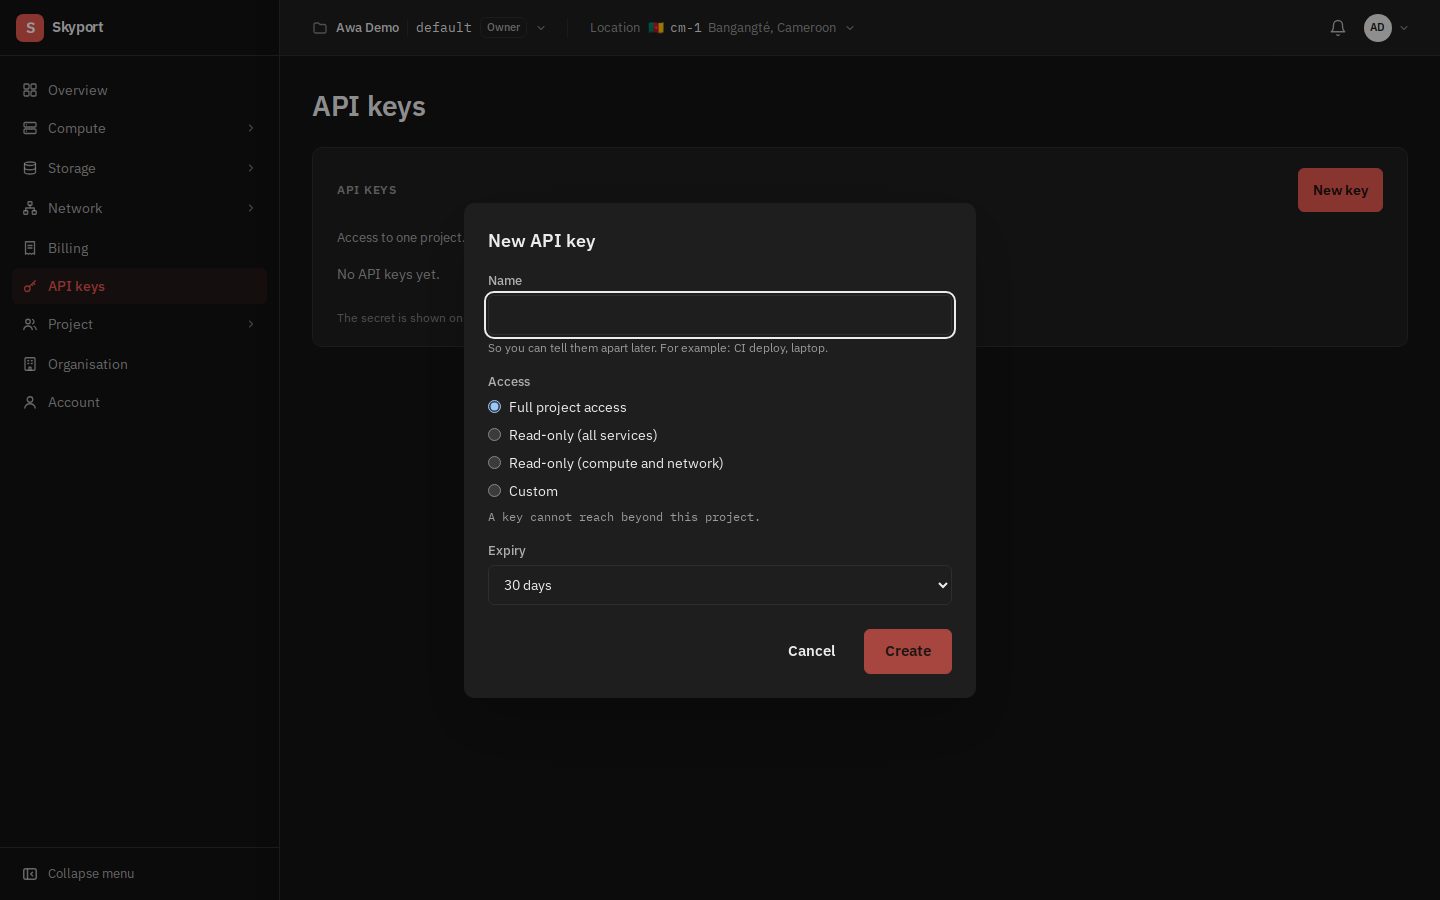Cancel the New API key dialog
The width and height of the screenshot is (1440, 900).
tap(811, 651)
